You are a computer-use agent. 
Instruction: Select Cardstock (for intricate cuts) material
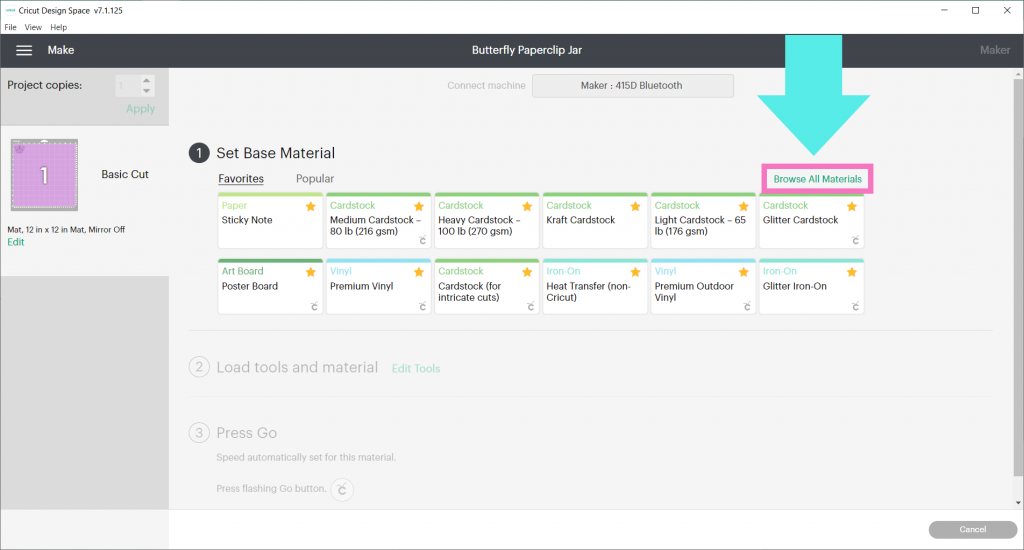pyautogui.click(x=487, y=287)
